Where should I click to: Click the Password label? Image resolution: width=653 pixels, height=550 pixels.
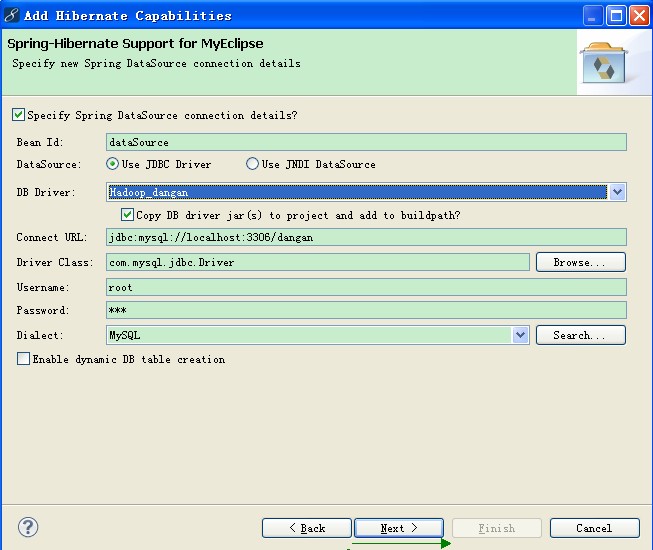click(42, 311)
